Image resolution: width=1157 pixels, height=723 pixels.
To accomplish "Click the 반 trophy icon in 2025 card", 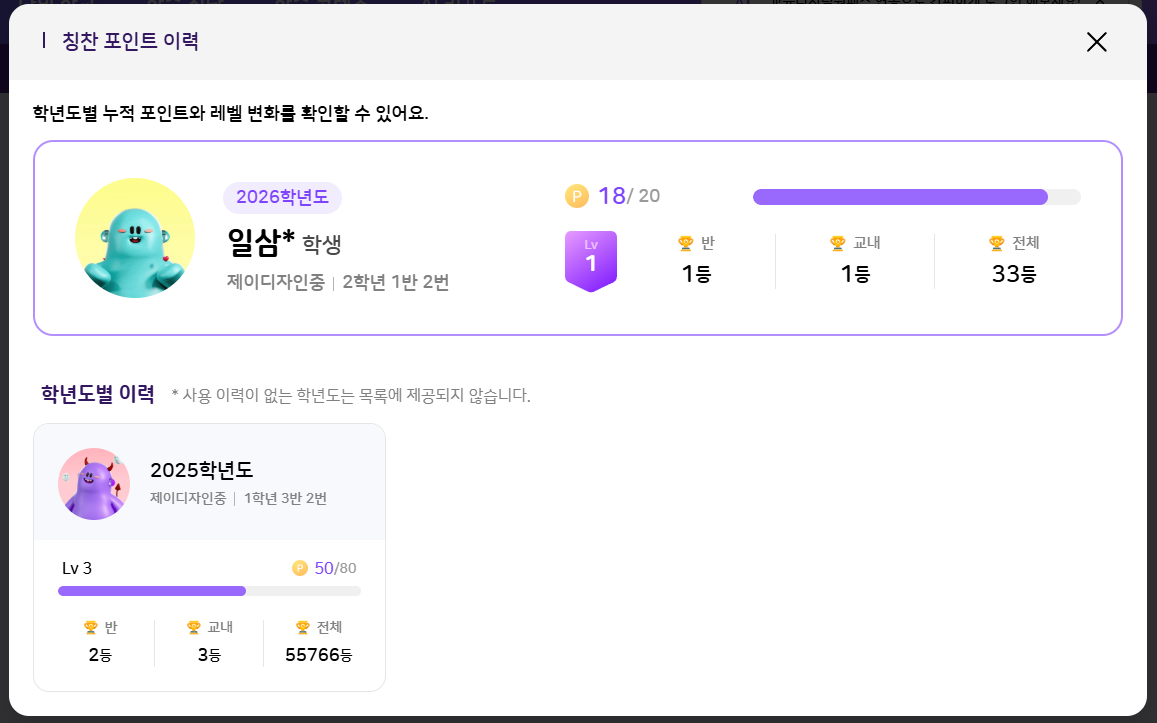I will [x=91, y=628].
